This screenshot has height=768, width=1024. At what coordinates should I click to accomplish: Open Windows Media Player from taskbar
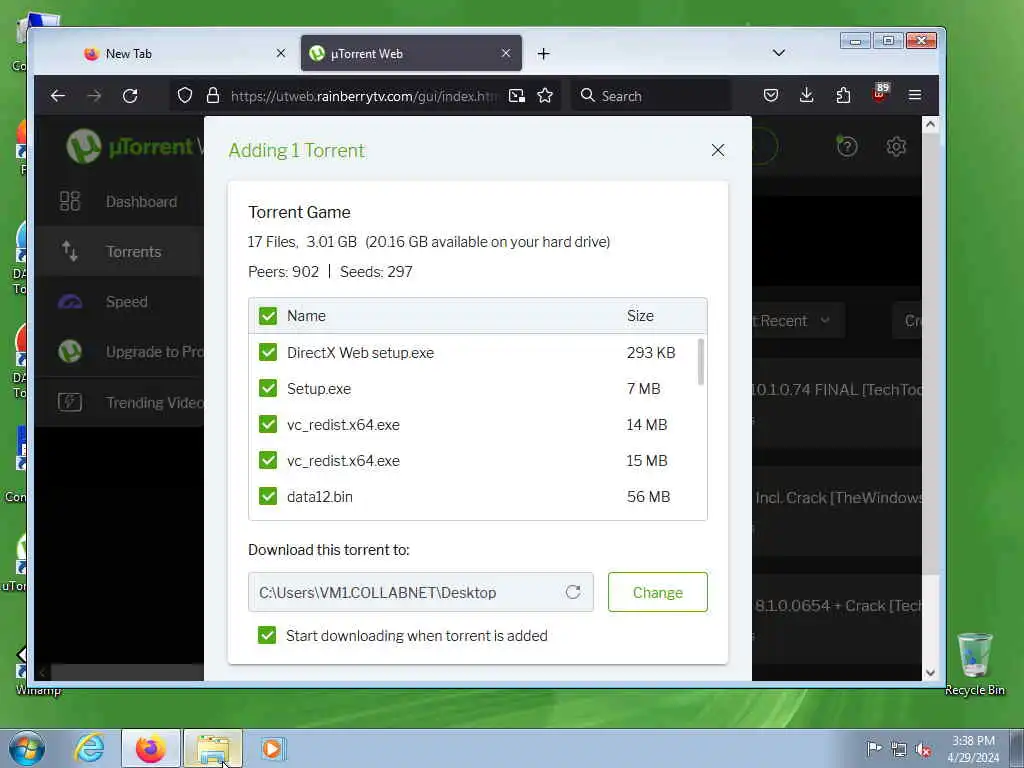point(272,748)
